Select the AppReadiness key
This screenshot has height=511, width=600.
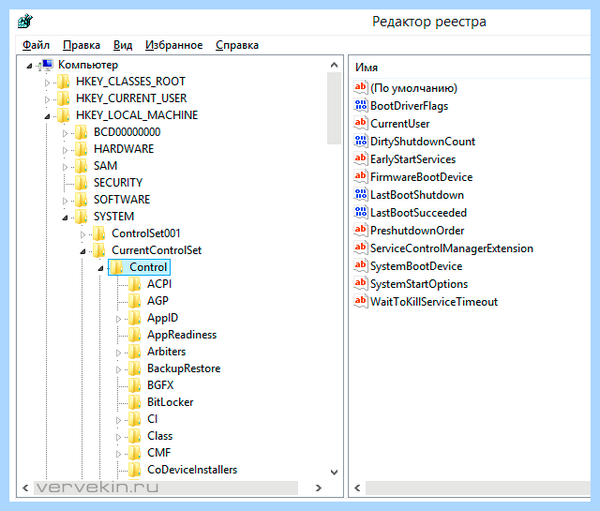[x=182, y=335]
